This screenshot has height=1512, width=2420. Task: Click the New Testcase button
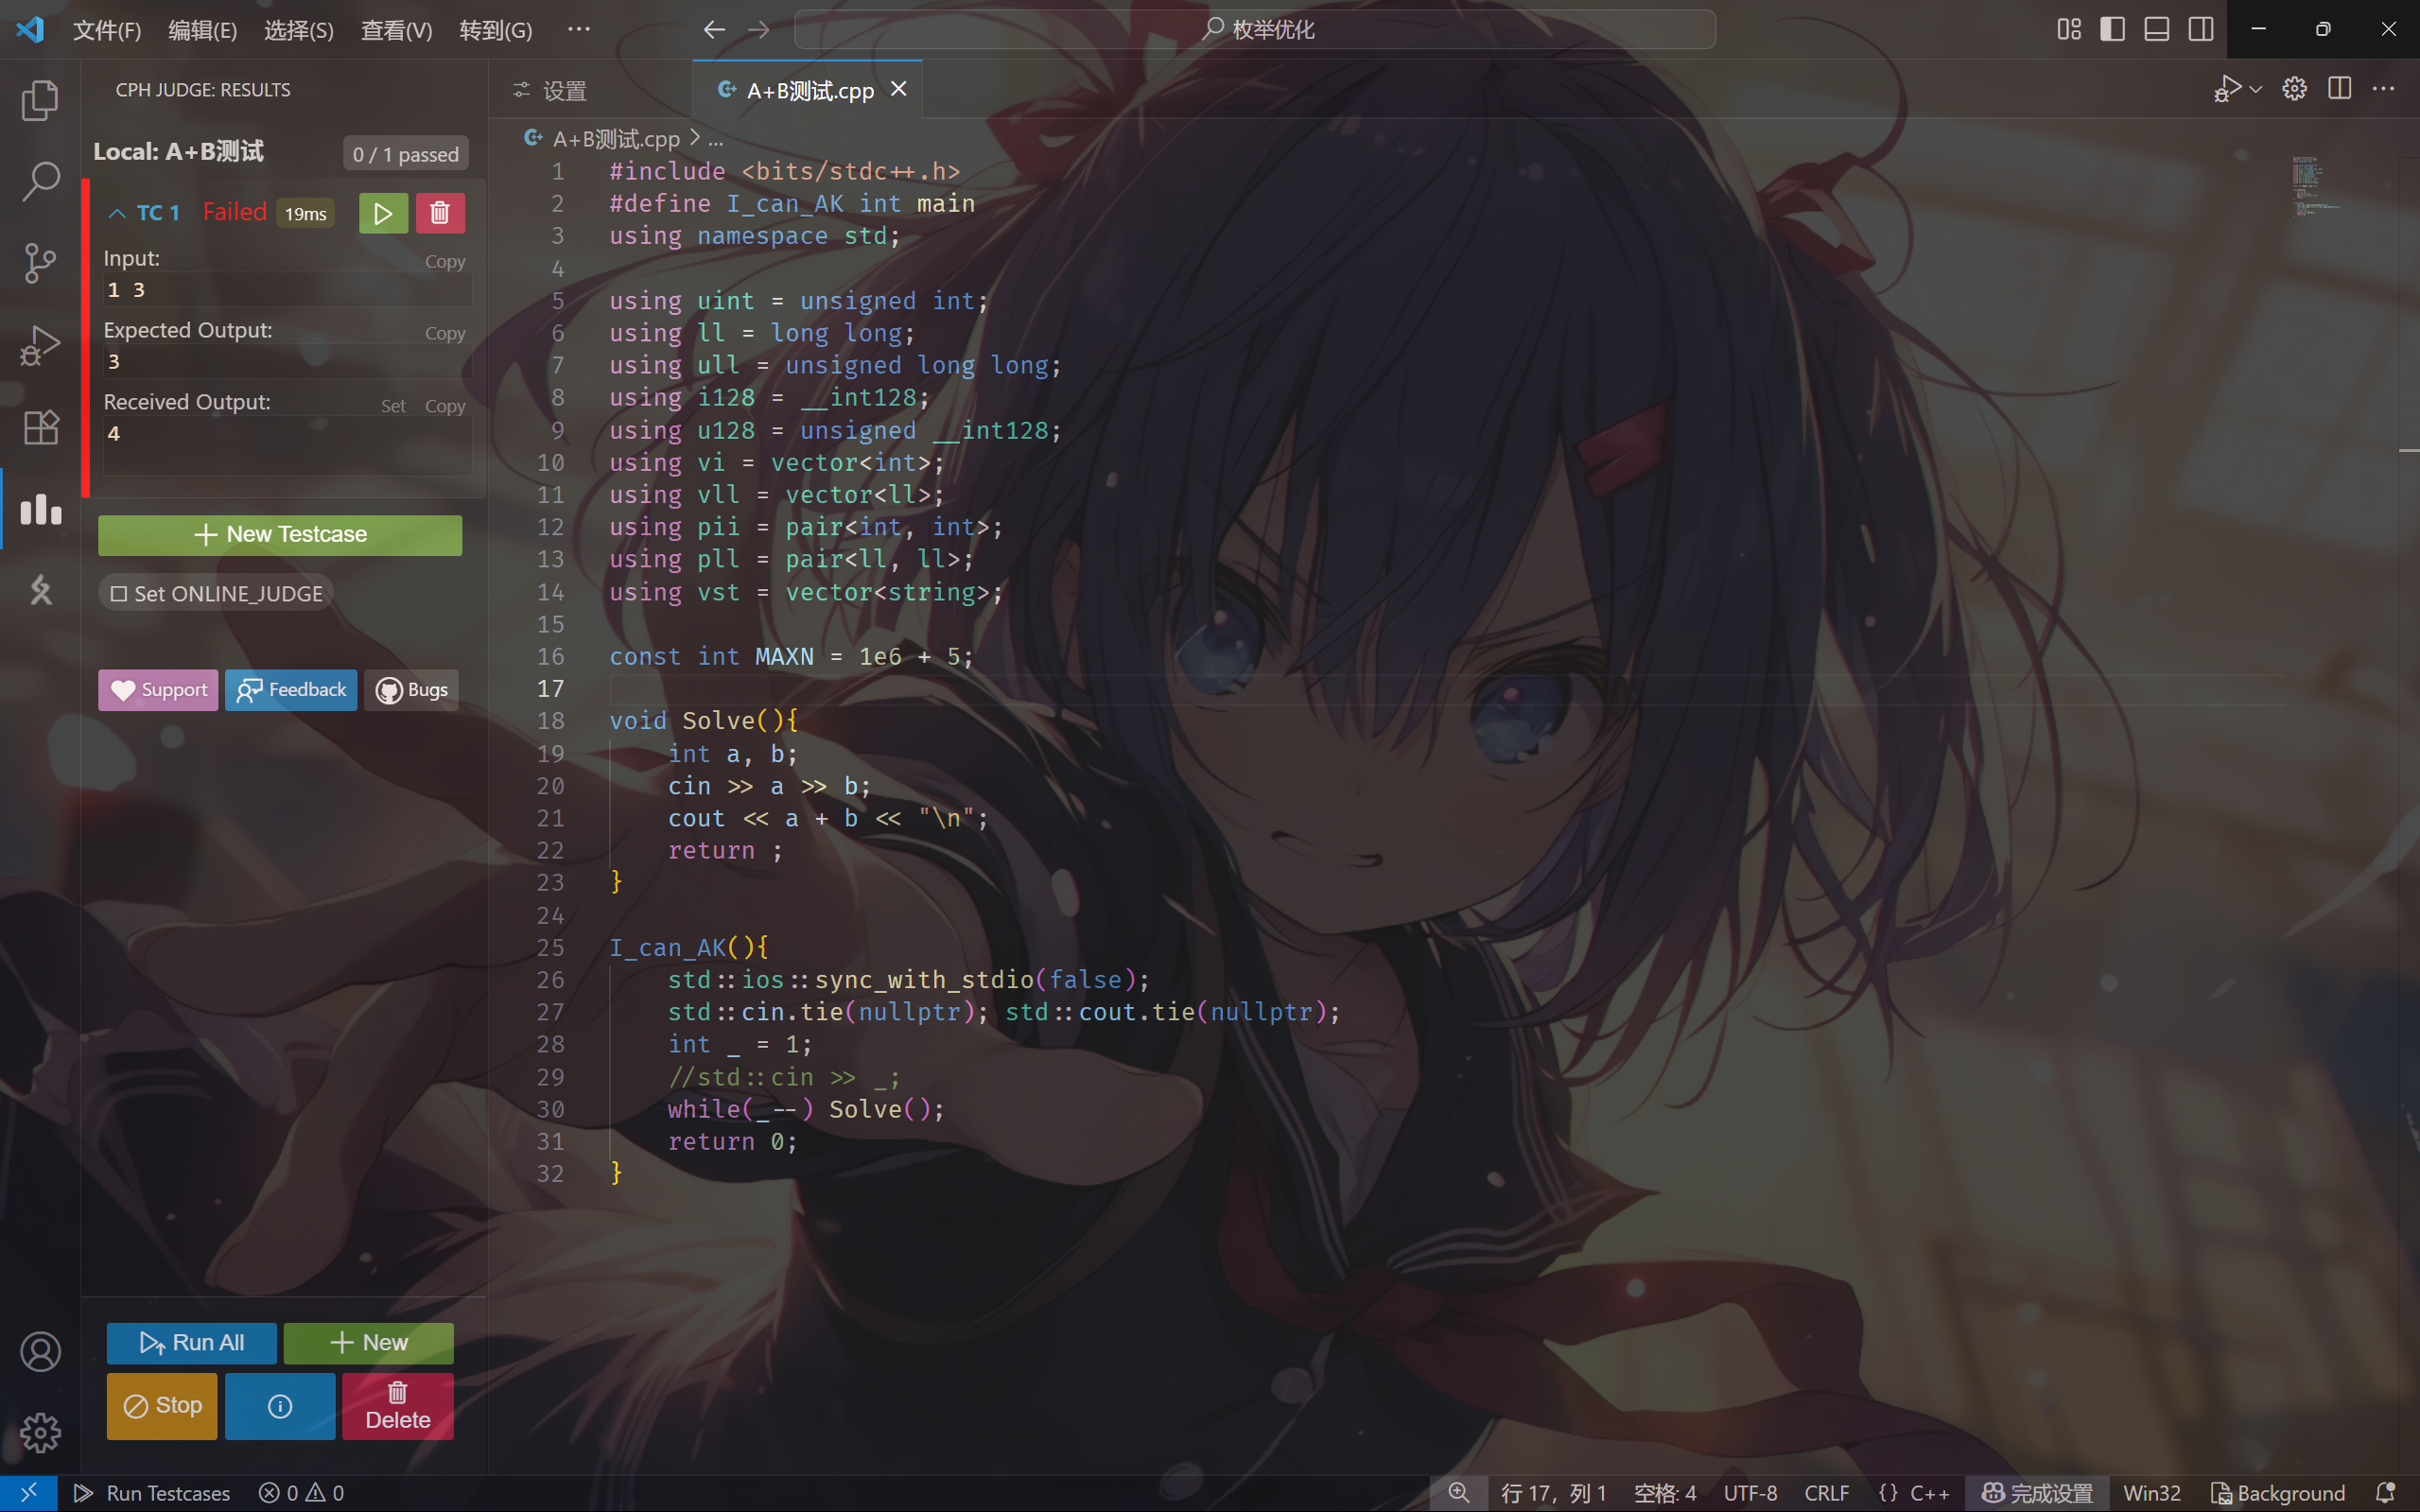pos(280,535)
